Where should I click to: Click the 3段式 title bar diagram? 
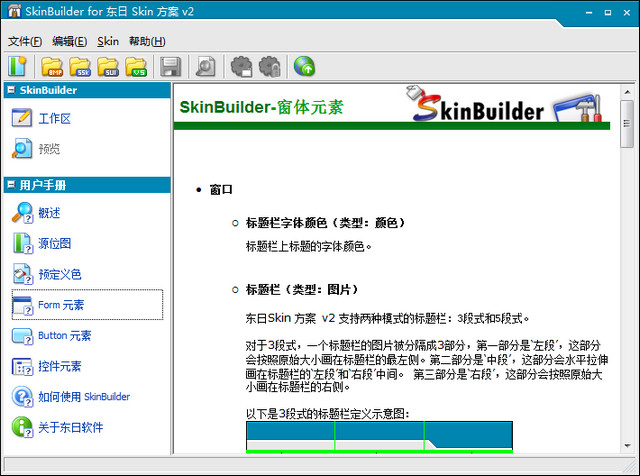click(379, 437)
